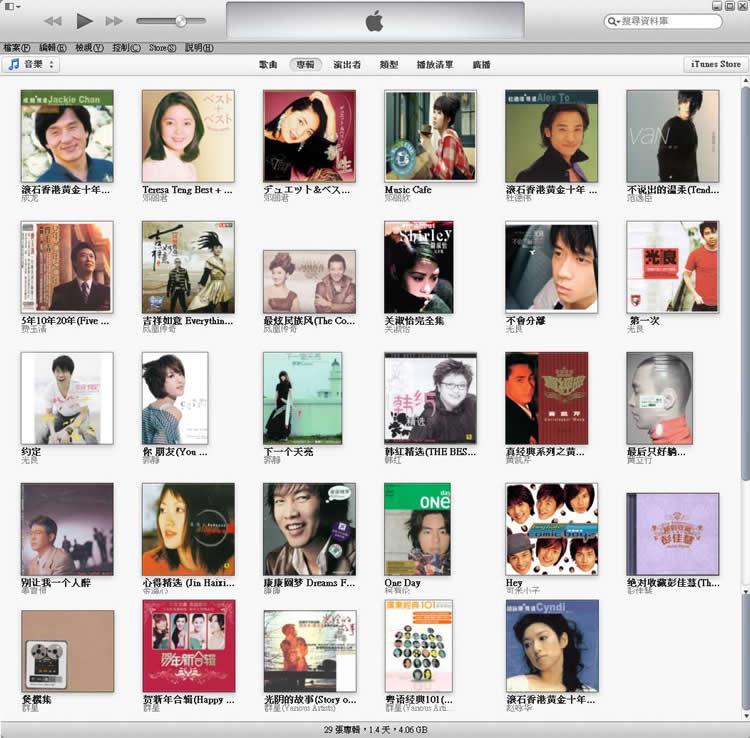Select the 韩红精选 album cover
750x738 pixels.
(430, 398)
